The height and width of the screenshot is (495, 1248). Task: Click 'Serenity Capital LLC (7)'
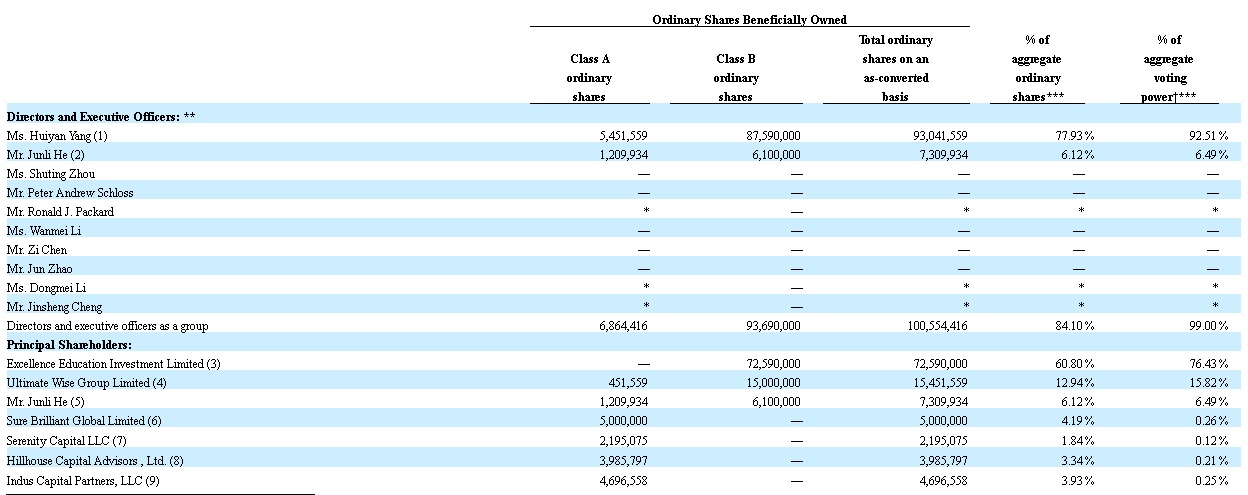pyautogui.click(x=66, y=440)
